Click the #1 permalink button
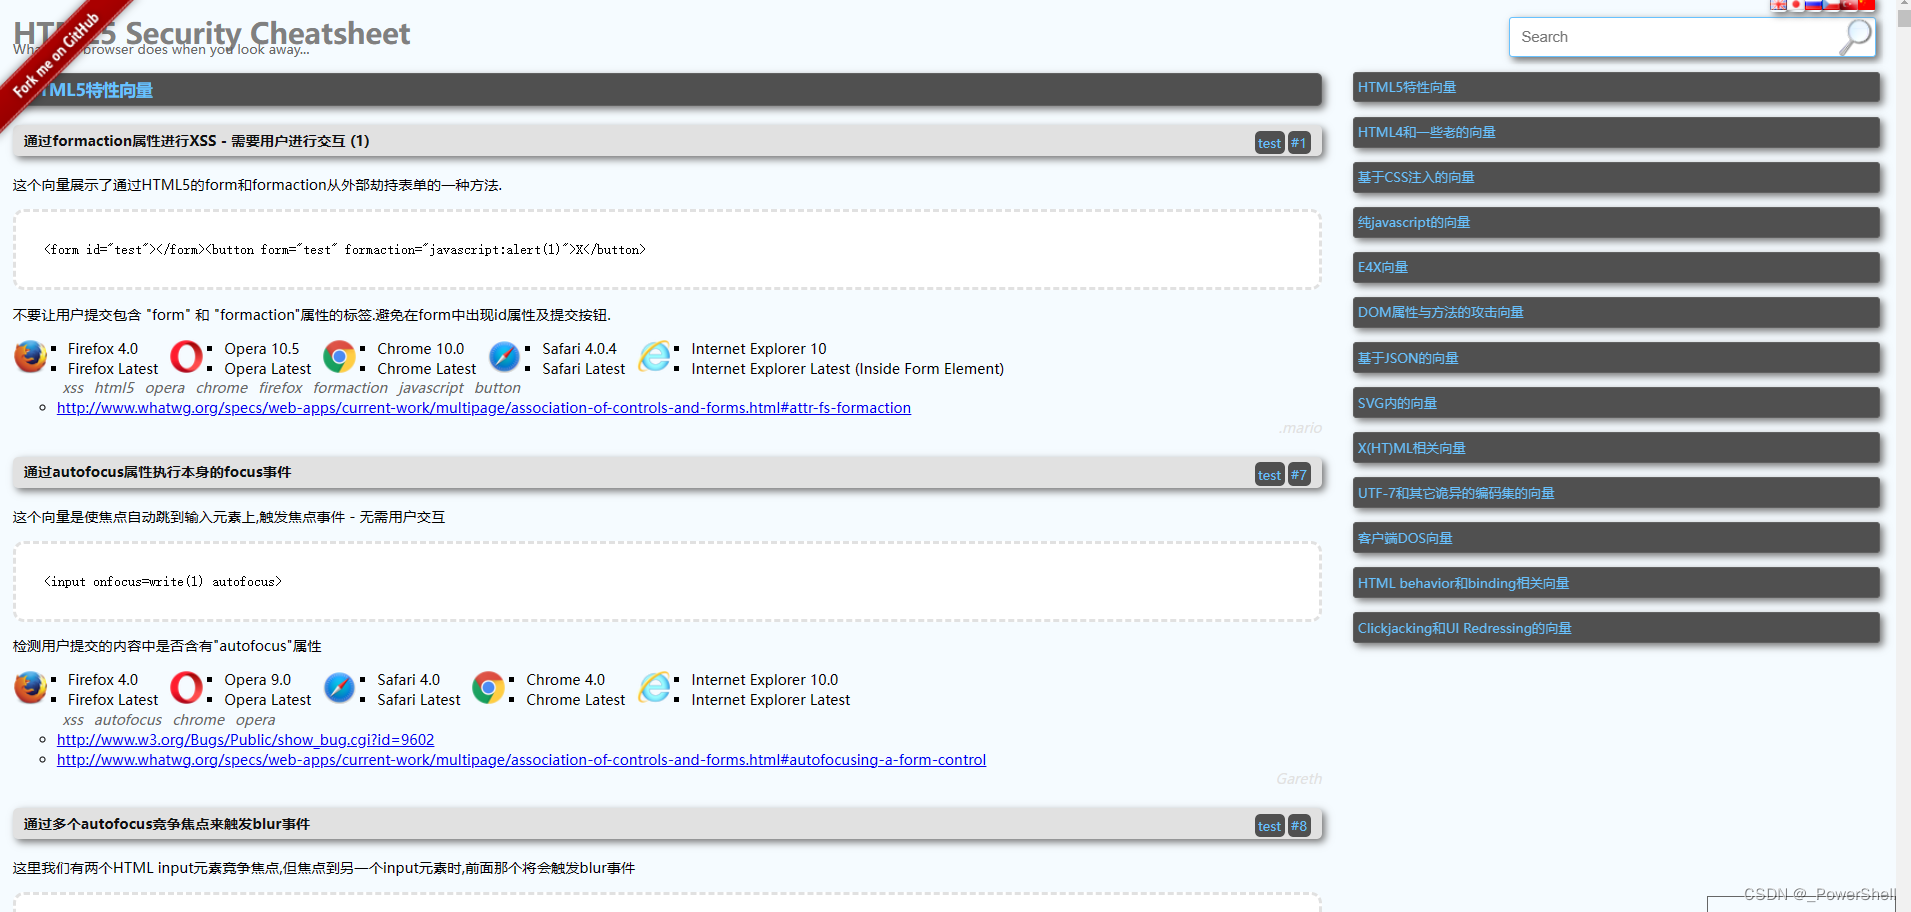Viewport: 1911px width, 912px height. [1298, 143]
